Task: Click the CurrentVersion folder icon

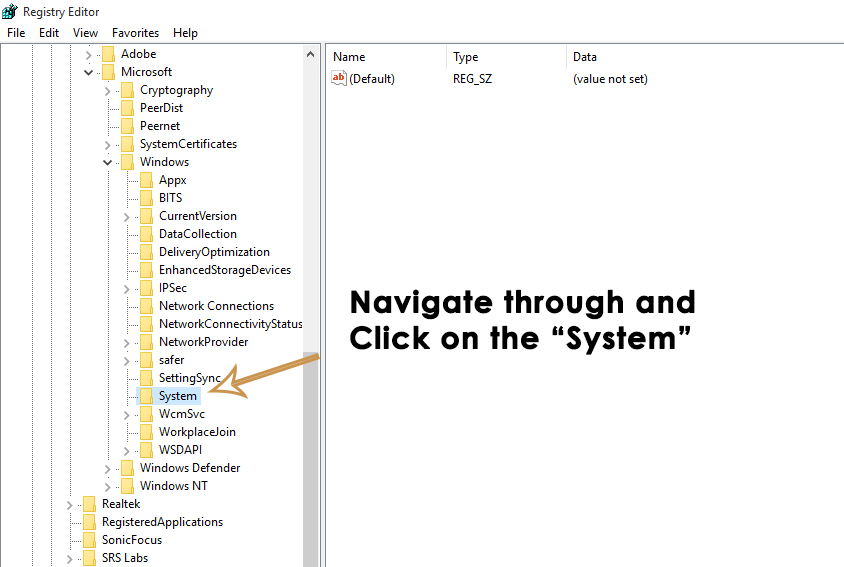Action: [146, 216]
